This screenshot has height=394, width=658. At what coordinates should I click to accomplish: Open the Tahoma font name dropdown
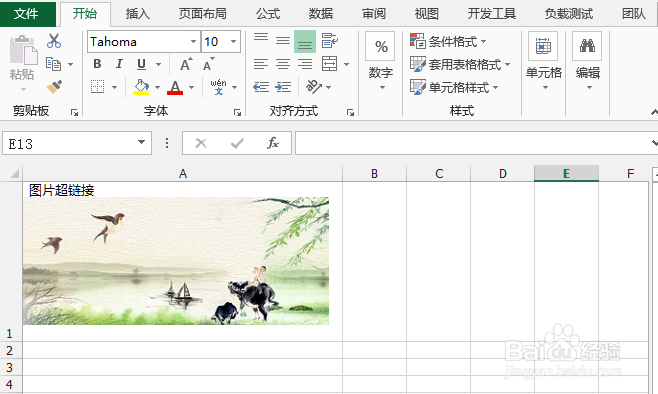(193, 42)
